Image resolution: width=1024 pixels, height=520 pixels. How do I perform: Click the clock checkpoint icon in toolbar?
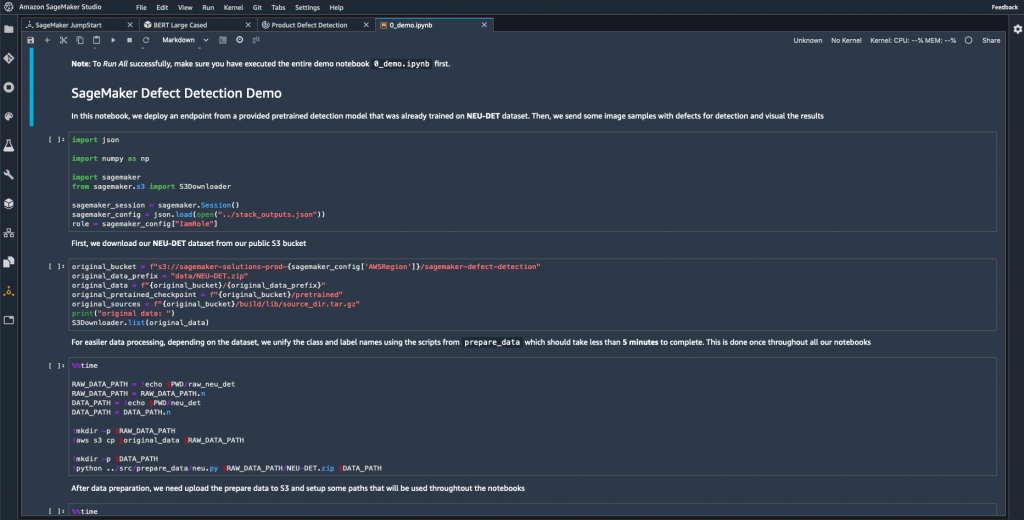(240, 40)
